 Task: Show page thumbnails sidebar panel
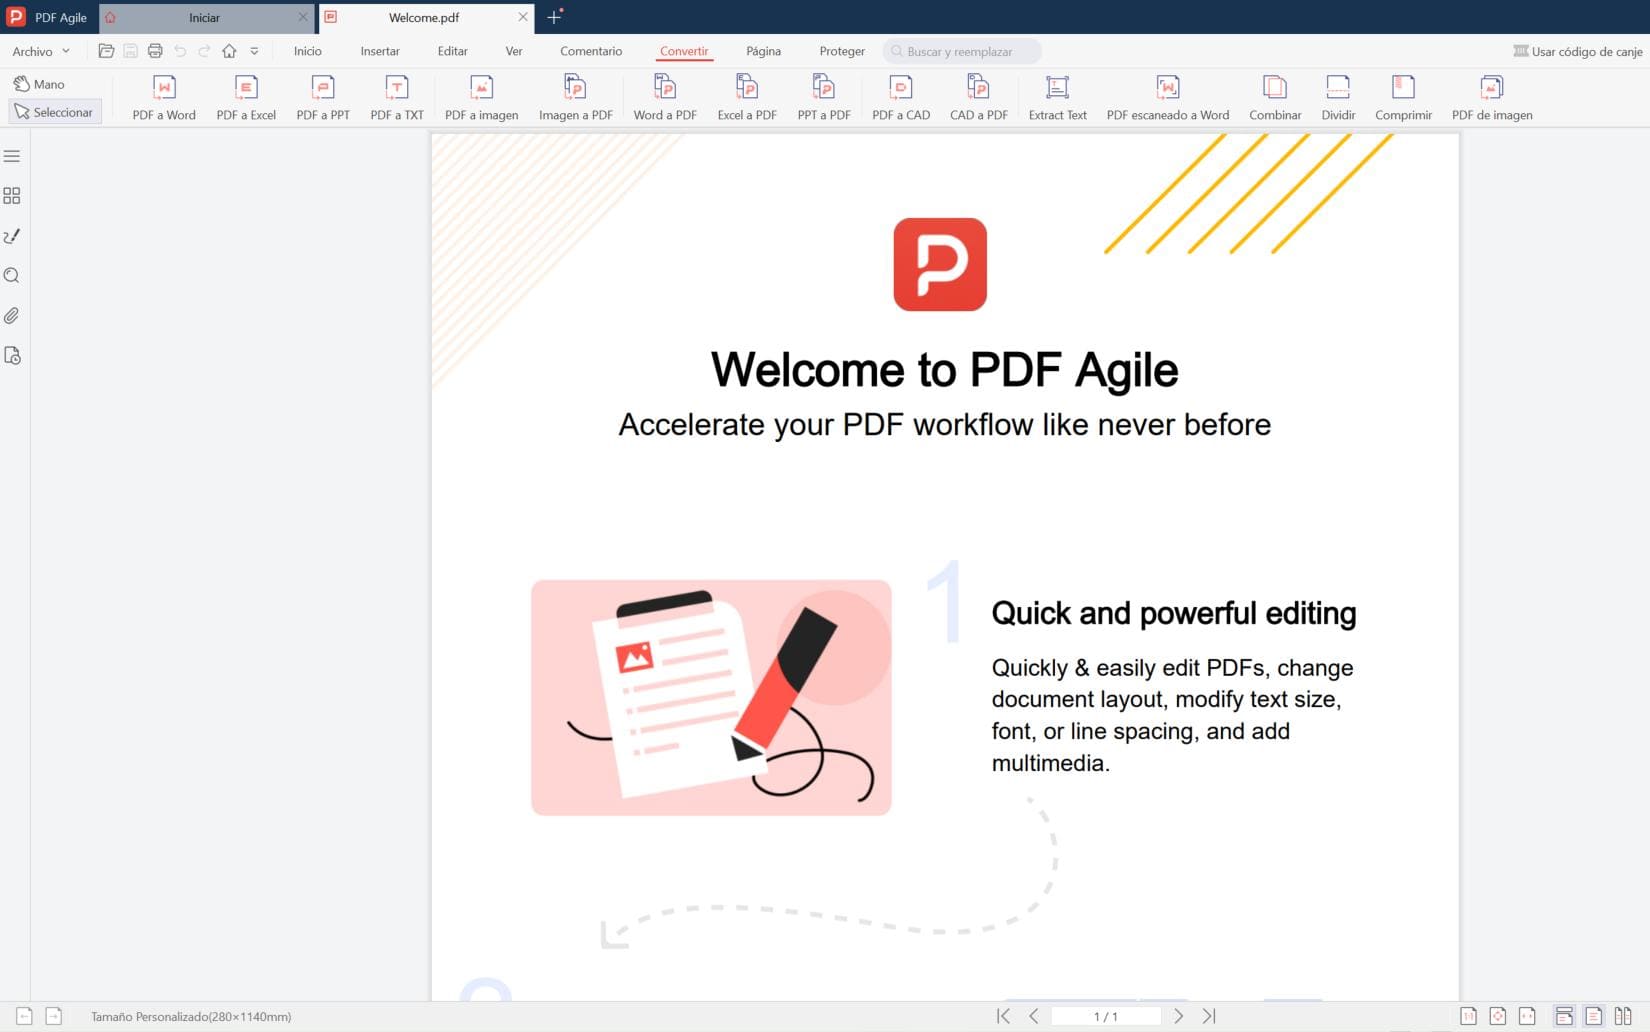(12, 196)
